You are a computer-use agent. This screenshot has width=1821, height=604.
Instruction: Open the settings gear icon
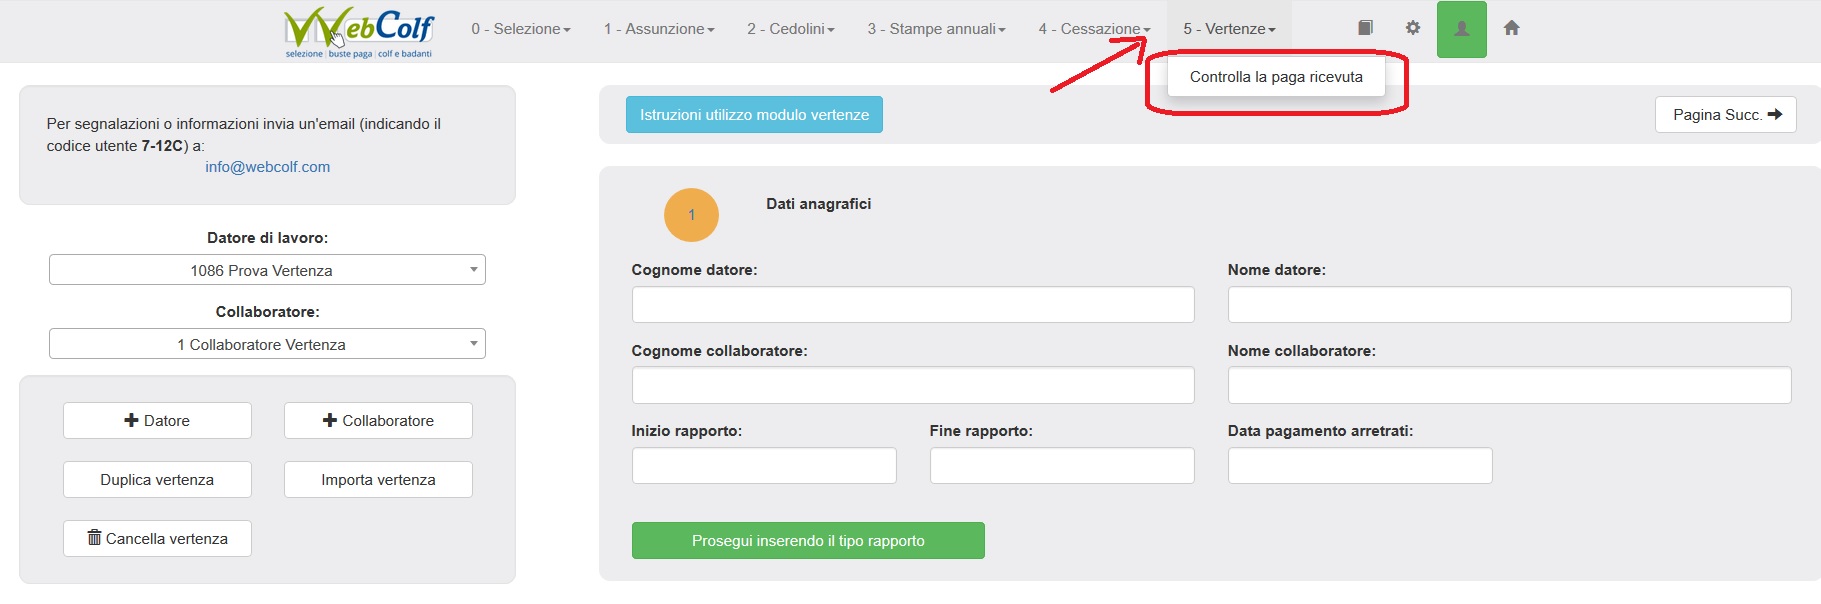point(1413,28)
